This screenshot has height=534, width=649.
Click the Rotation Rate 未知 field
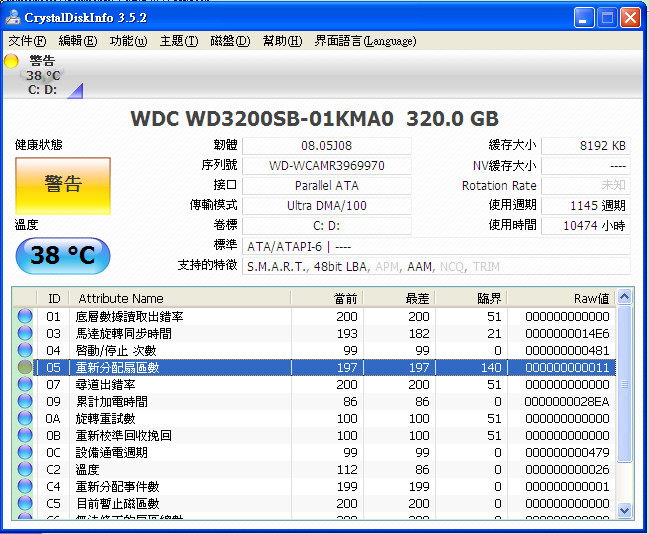[586, 185]
